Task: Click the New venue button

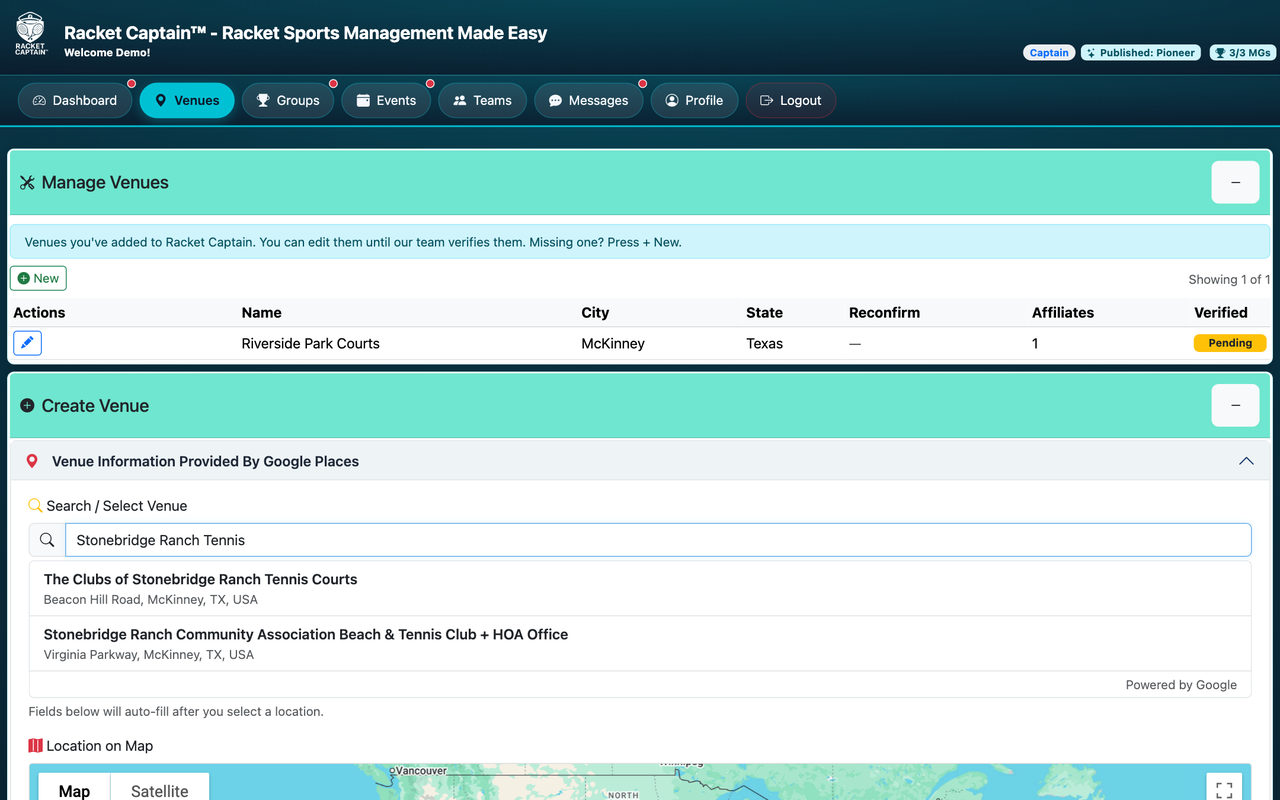Action: click(x=38, y=278)
